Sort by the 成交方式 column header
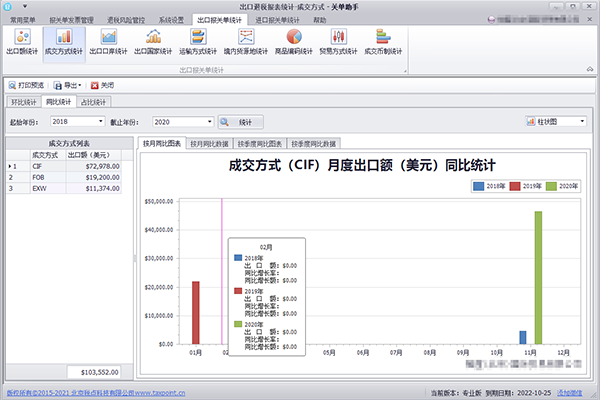This screenshot has width=600, height=400. pyautogui.click(x=48, y=155)
